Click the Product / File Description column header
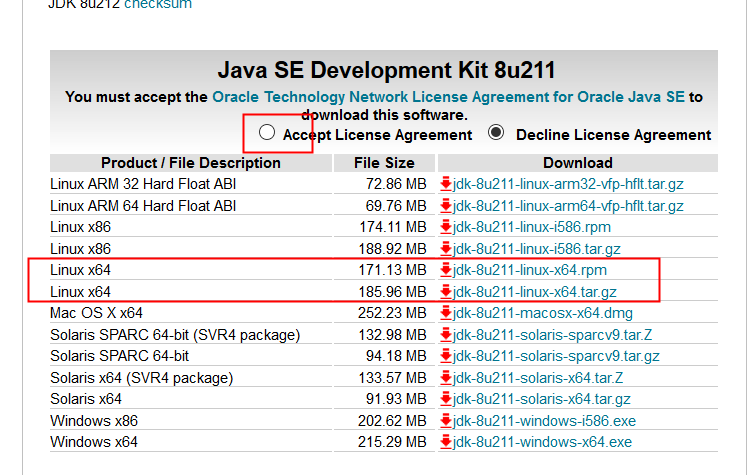747x475 pixels. coord(191,163)
